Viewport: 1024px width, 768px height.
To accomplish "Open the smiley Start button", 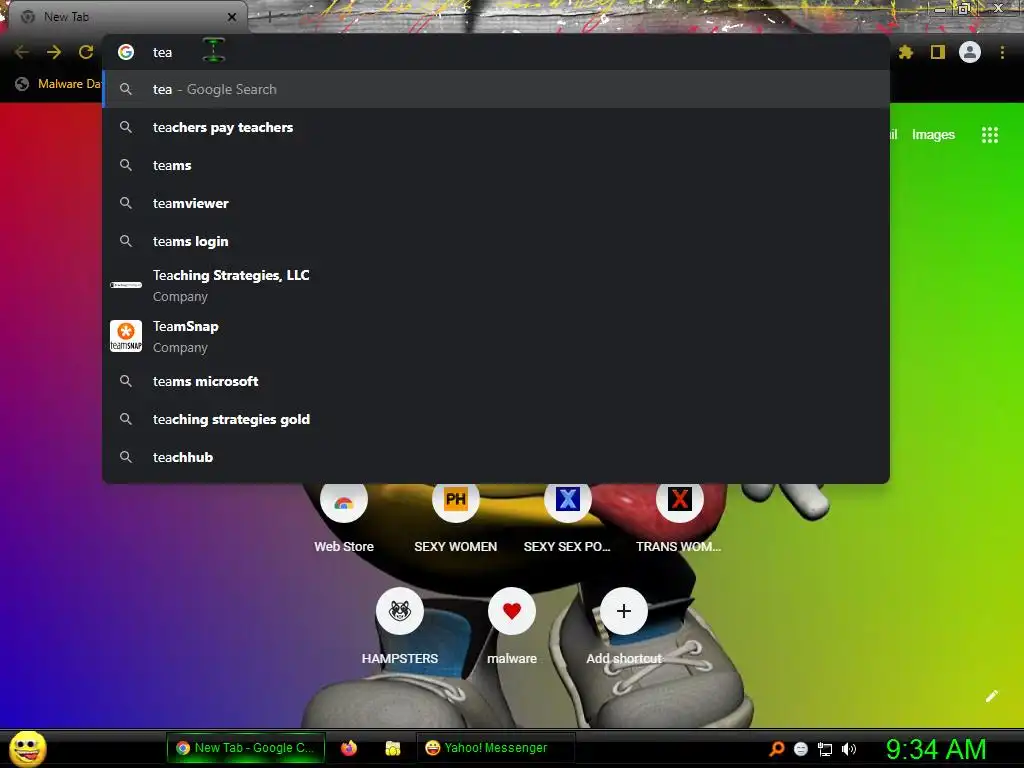I will pyautogui.click(x=27, y=748).
